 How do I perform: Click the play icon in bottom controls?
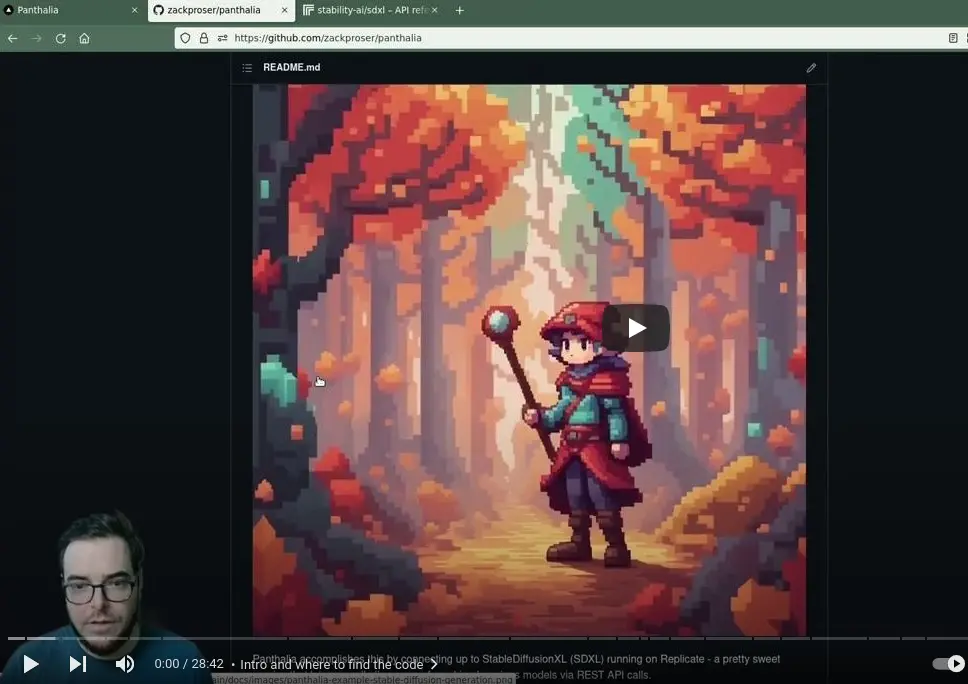[x=30, y=664]
